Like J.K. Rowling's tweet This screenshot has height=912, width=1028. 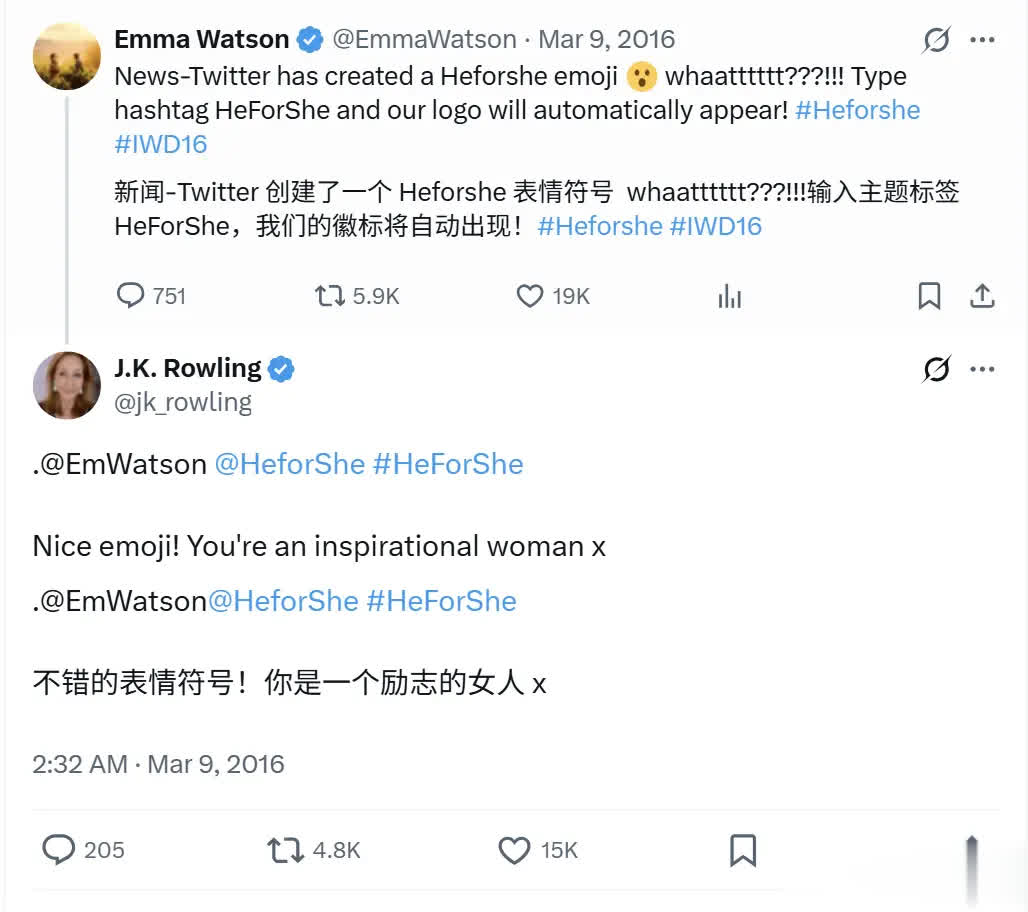click(514, 850)
